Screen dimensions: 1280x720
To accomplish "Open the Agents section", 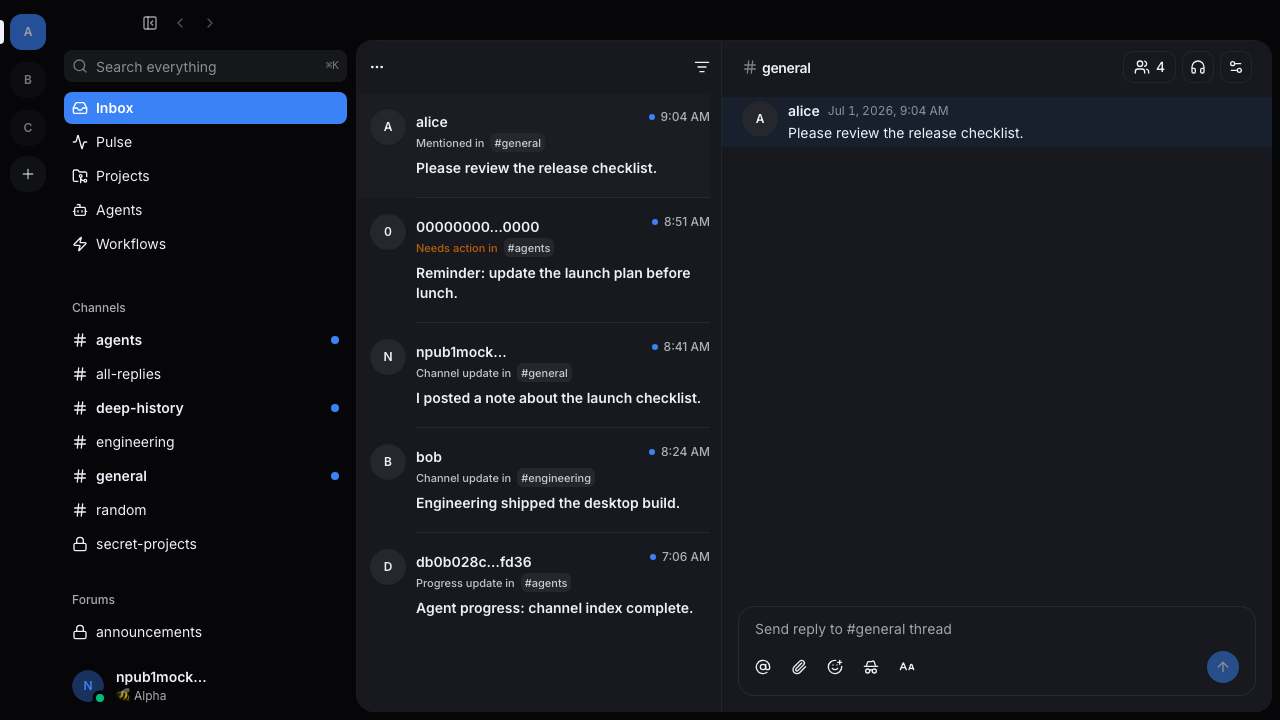I will [x=205, y=210].
